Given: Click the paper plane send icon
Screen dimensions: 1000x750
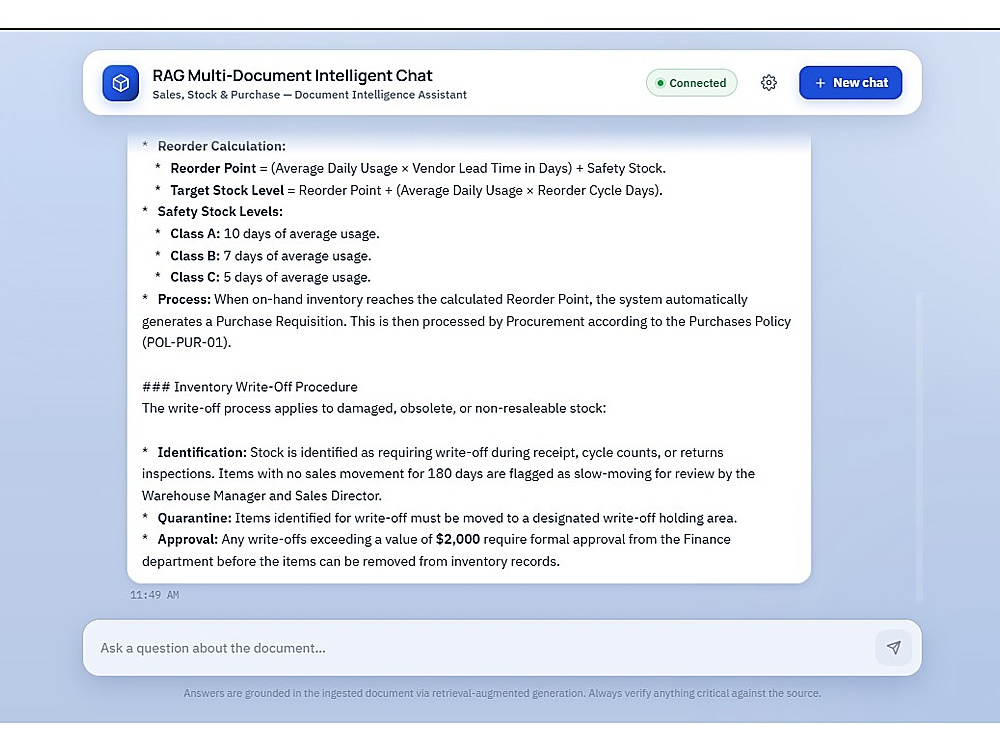Looking at the screenshot, I should coord(893,648).
